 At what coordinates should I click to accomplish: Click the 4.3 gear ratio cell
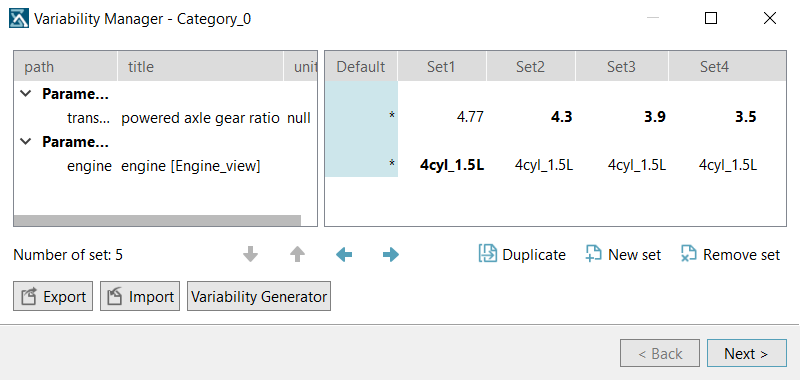coord(561,117)
